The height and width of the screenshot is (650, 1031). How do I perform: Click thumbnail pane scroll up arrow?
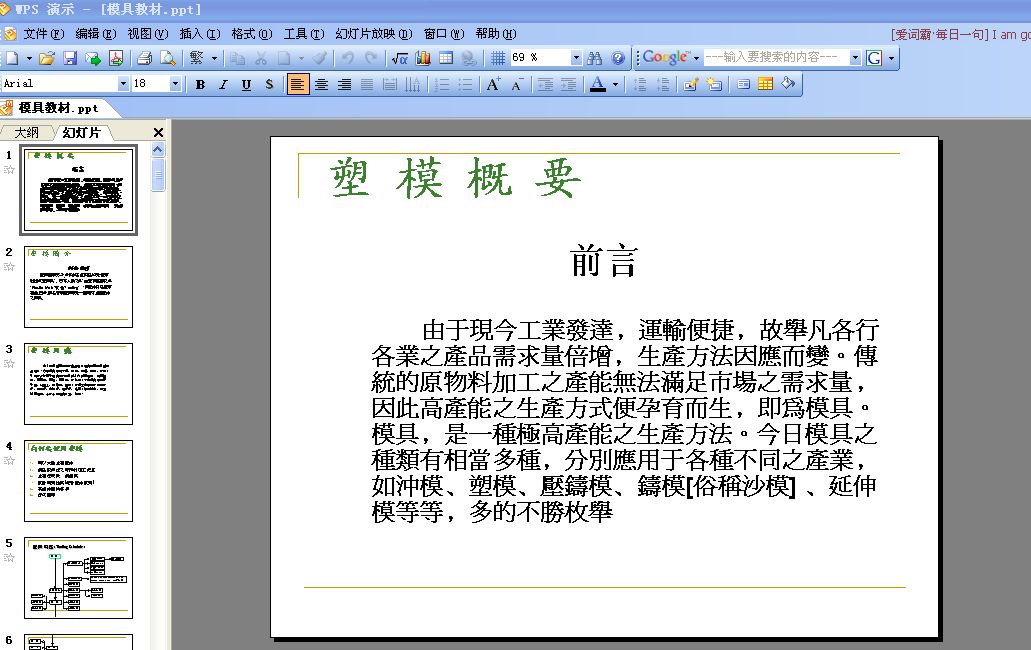158,149
